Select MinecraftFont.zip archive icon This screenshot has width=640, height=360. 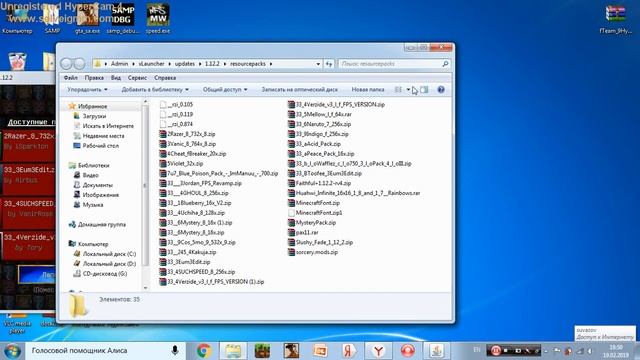[x=291, y=203]
